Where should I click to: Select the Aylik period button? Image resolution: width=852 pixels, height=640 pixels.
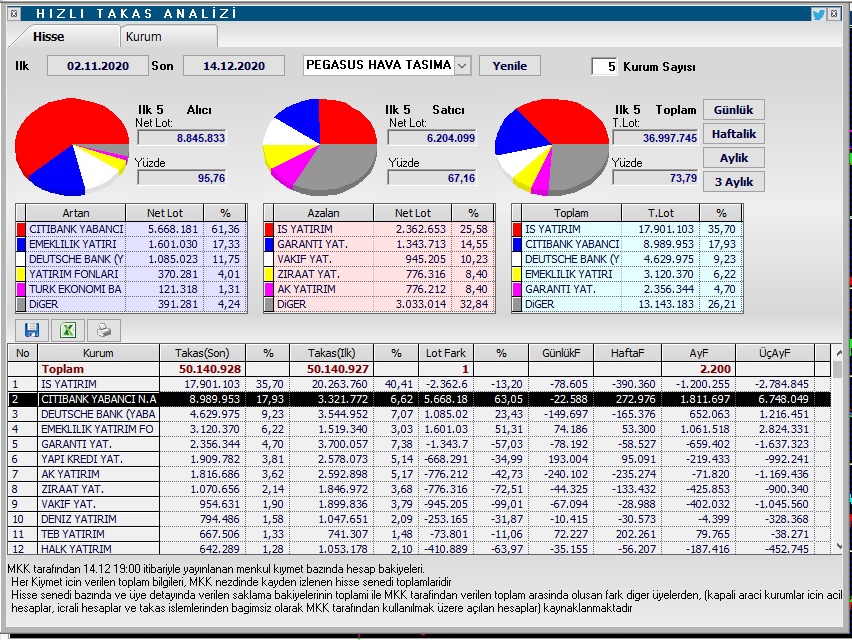tap(734, 158)
